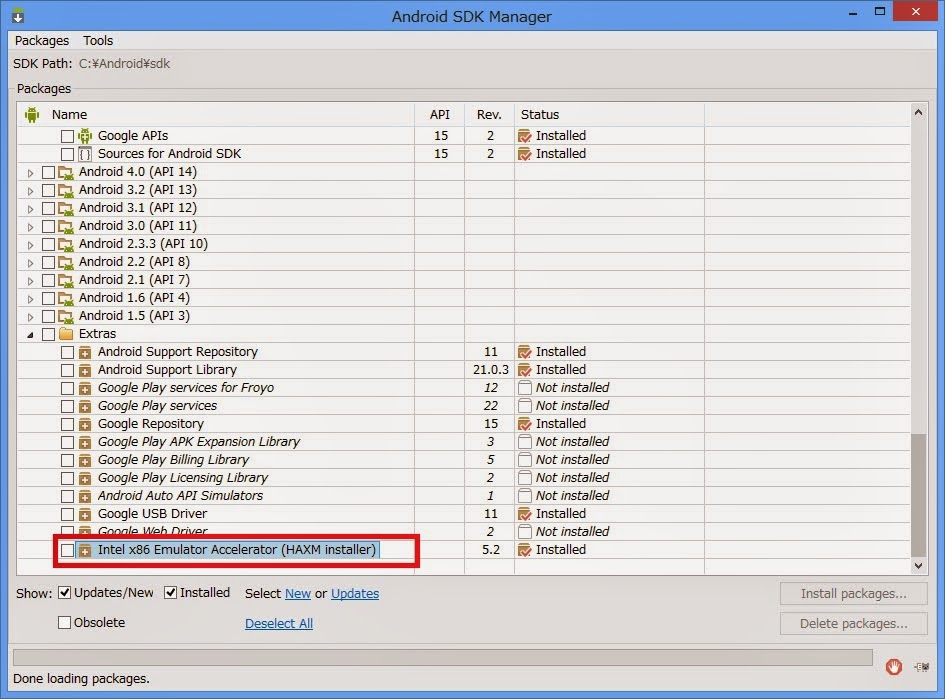This screenshot has height=699, width=945.
Task: Click the Google Play services package icon
Action: pyautogui.click(x=85, y=407)
